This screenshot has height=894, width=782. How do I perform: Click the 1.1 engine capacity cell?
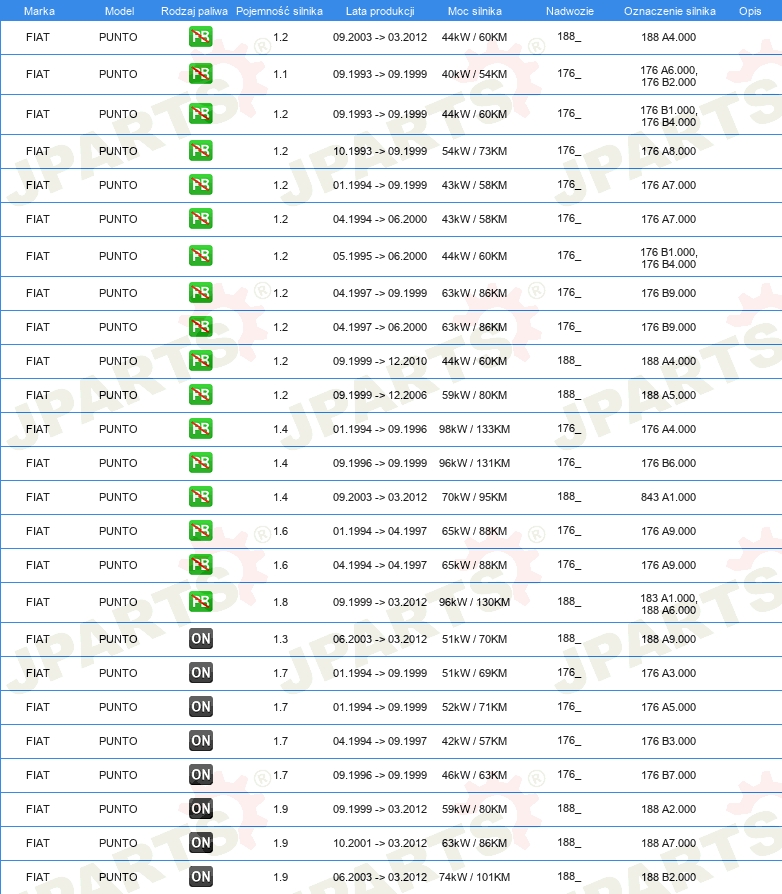(x=280, y=74)
